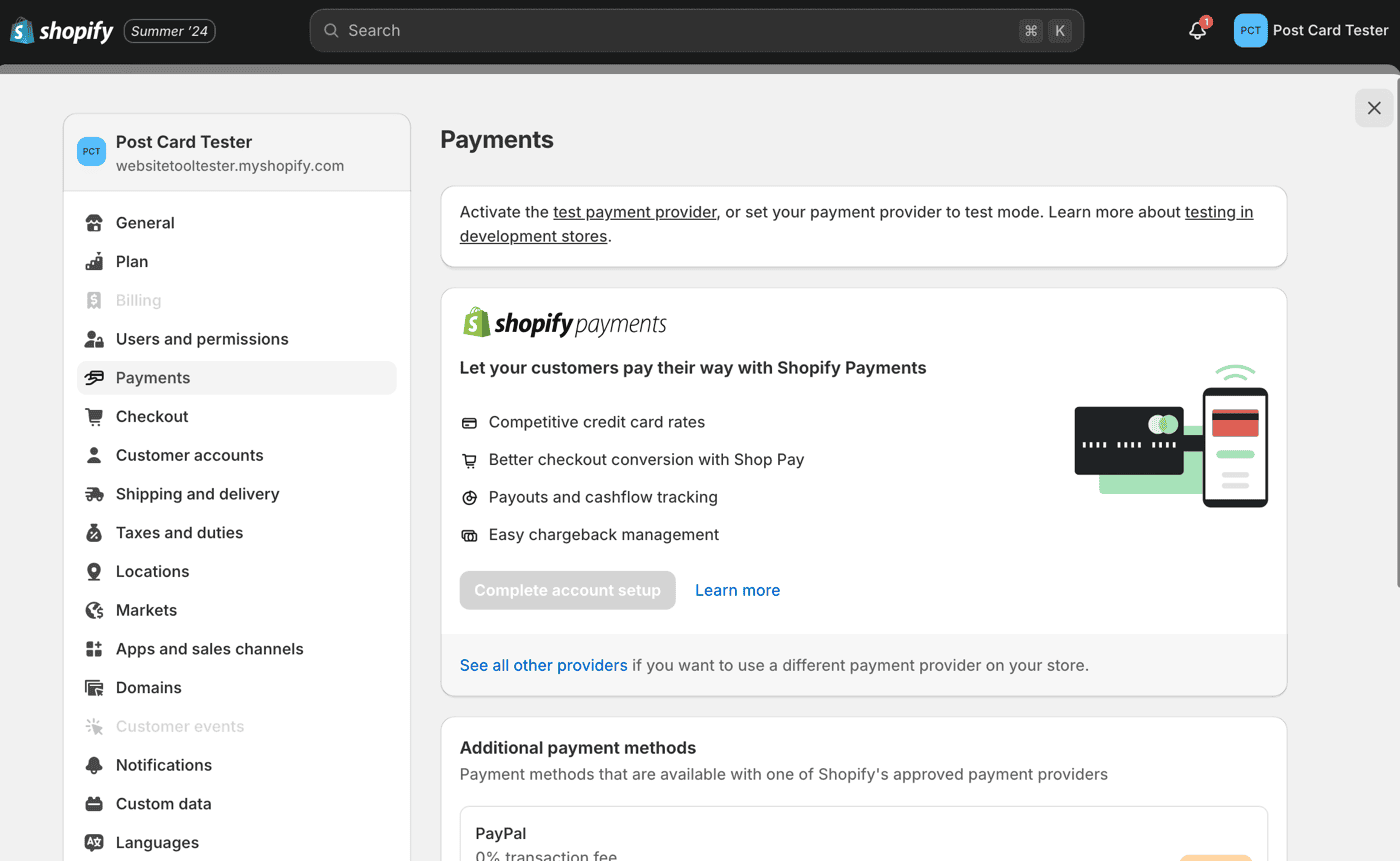Click the Notifications bell icon in sidebar
1400x861 pixels.
[x=94, y=765]
